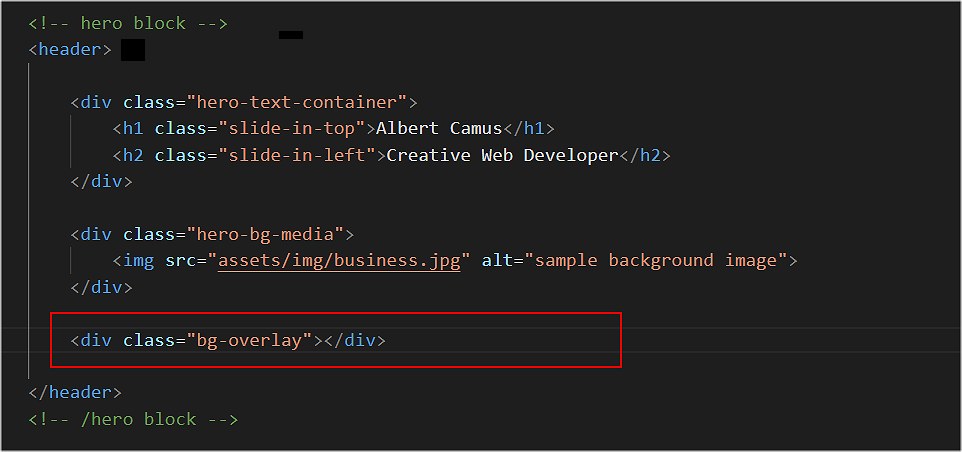Click the Creative Web Developer text

[502, 155]
